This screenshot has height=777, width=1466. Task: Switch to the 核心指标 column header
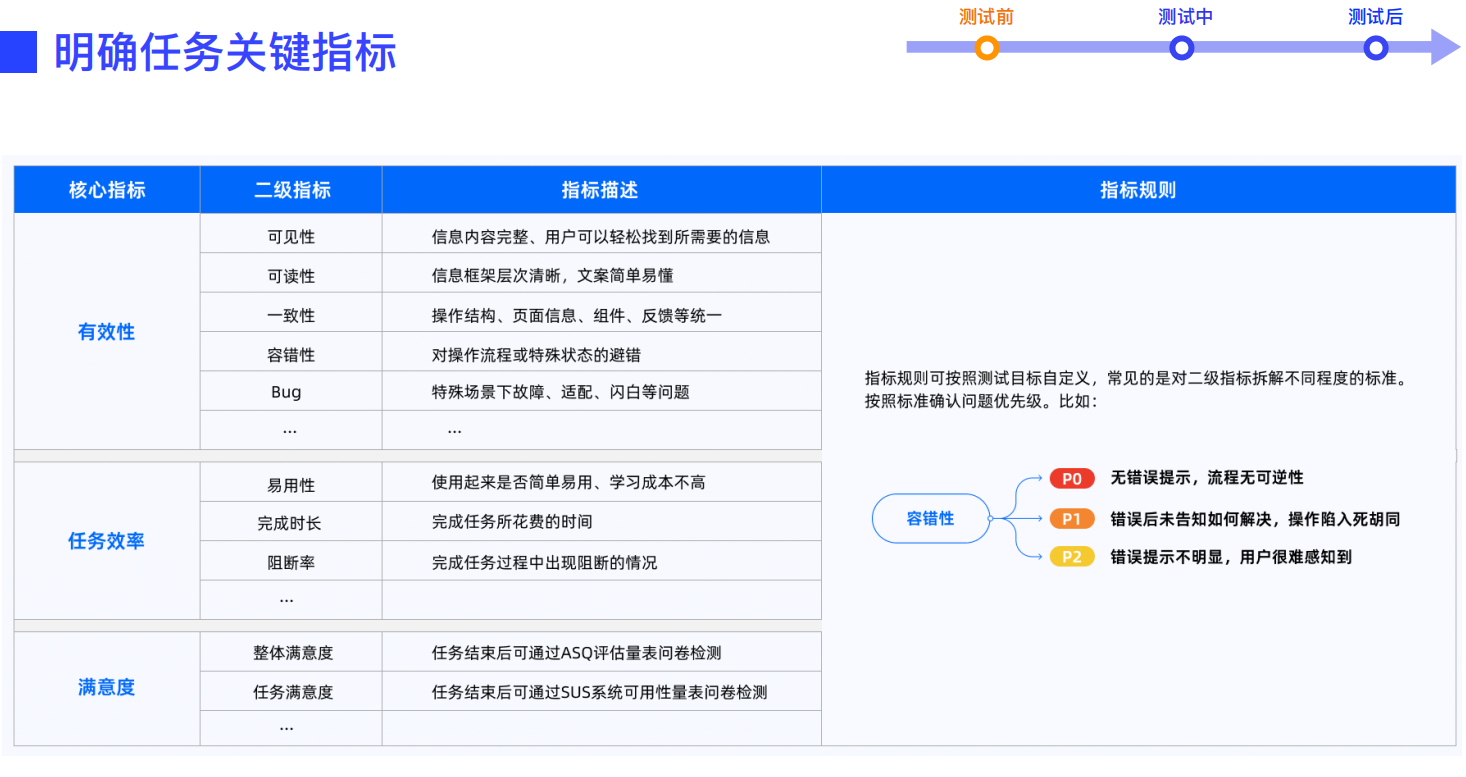(106, 189)
